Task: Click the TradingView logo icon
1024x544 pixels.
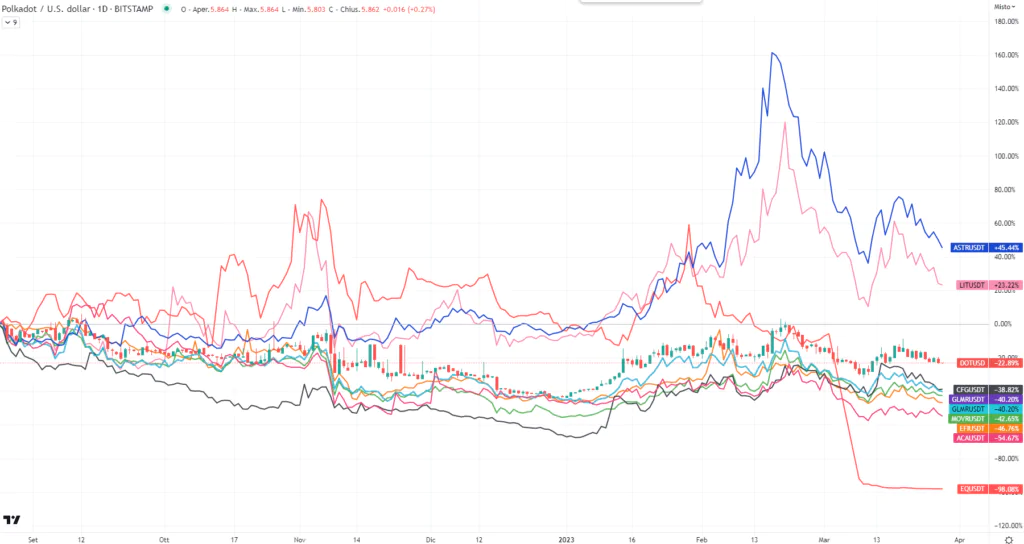Action: (12, 520)
